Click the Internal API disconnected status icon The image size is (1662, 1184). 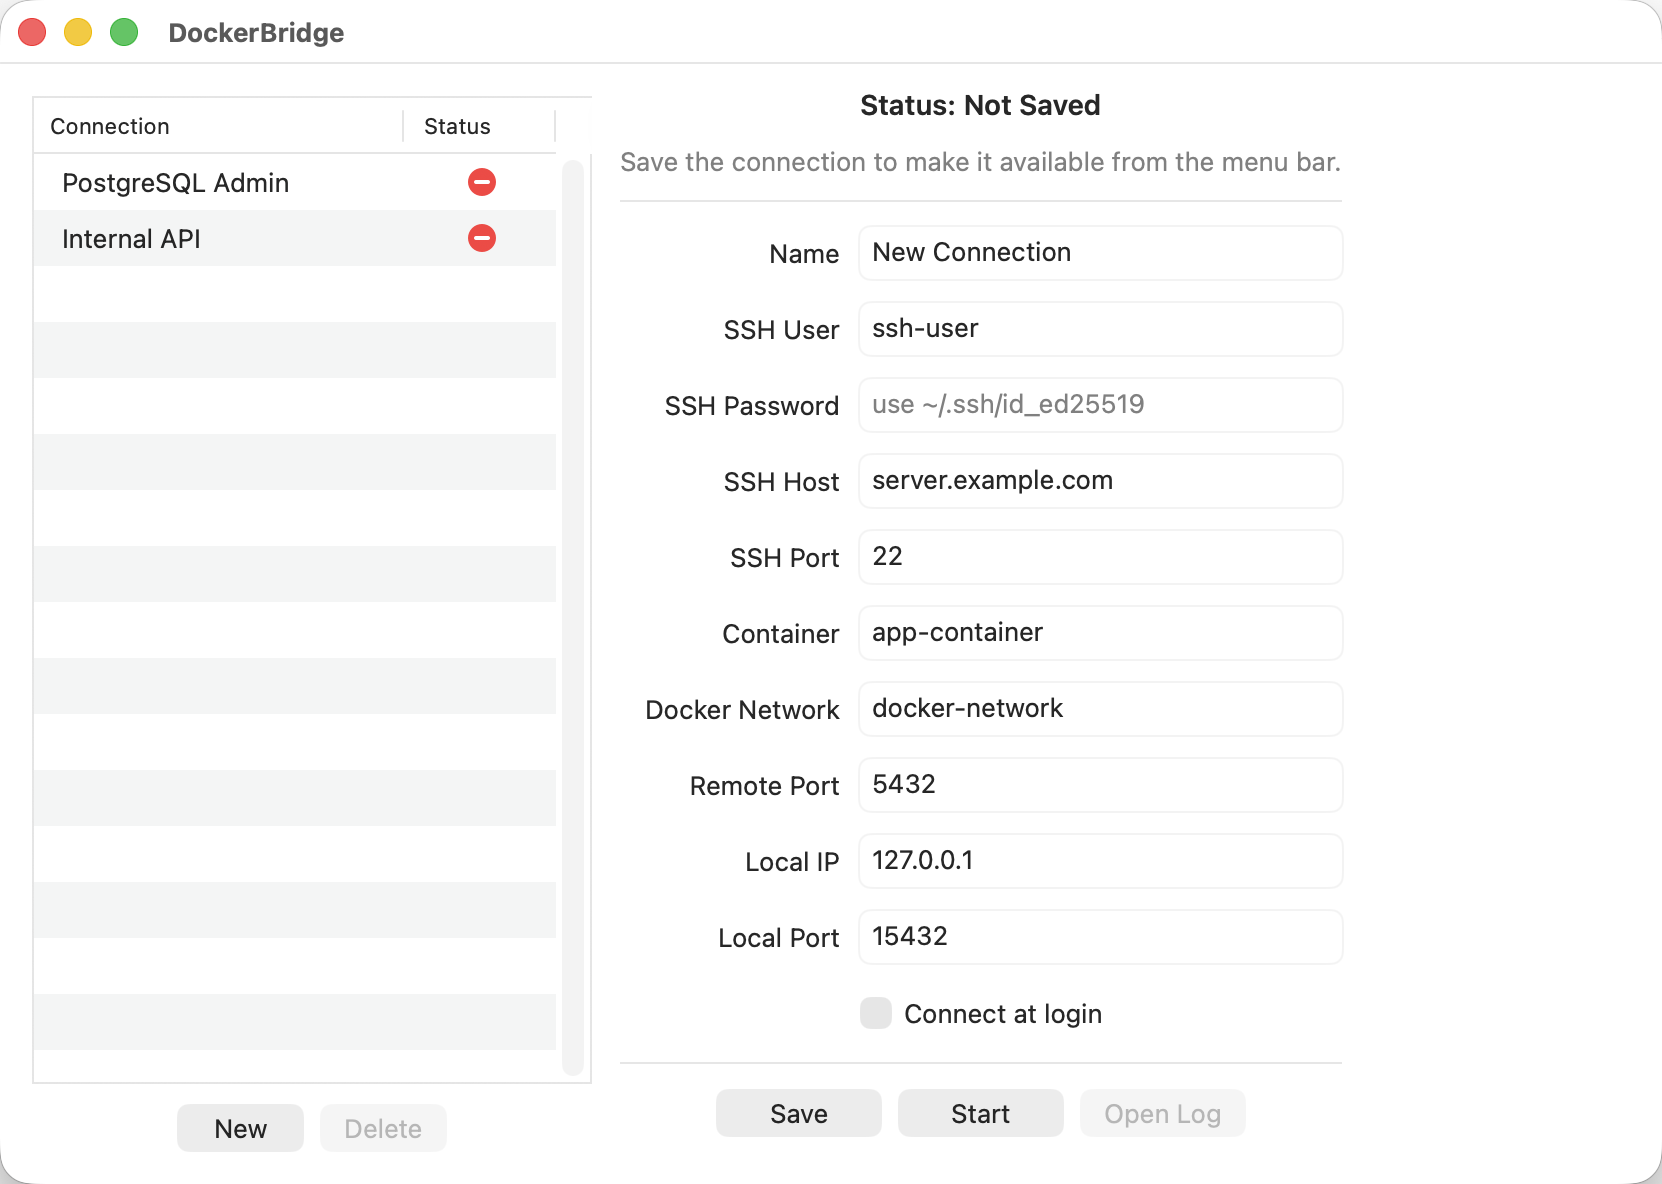pyautogui.click(x=482, y=238)
